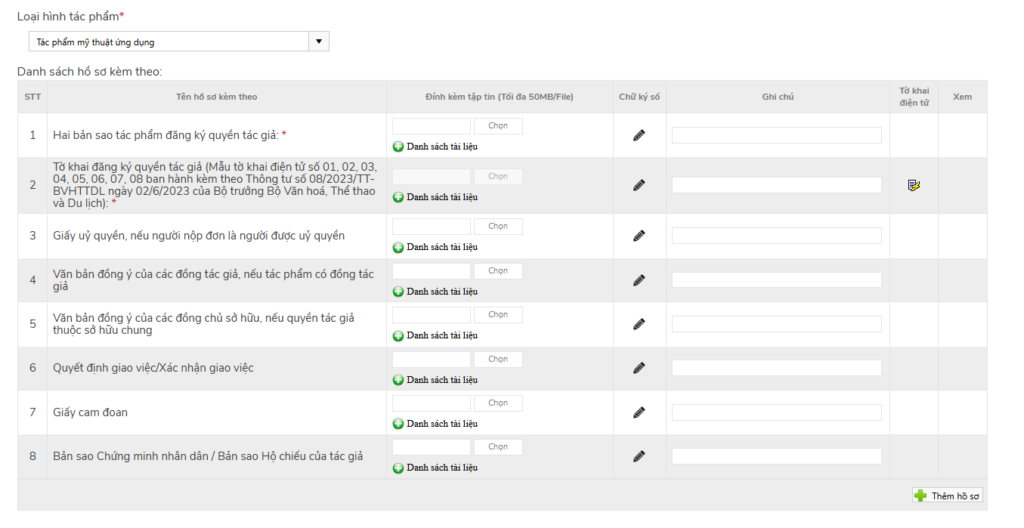Click Ghi chú field for row 8
The image size is (1024, 528).
(x=776, y=456)
